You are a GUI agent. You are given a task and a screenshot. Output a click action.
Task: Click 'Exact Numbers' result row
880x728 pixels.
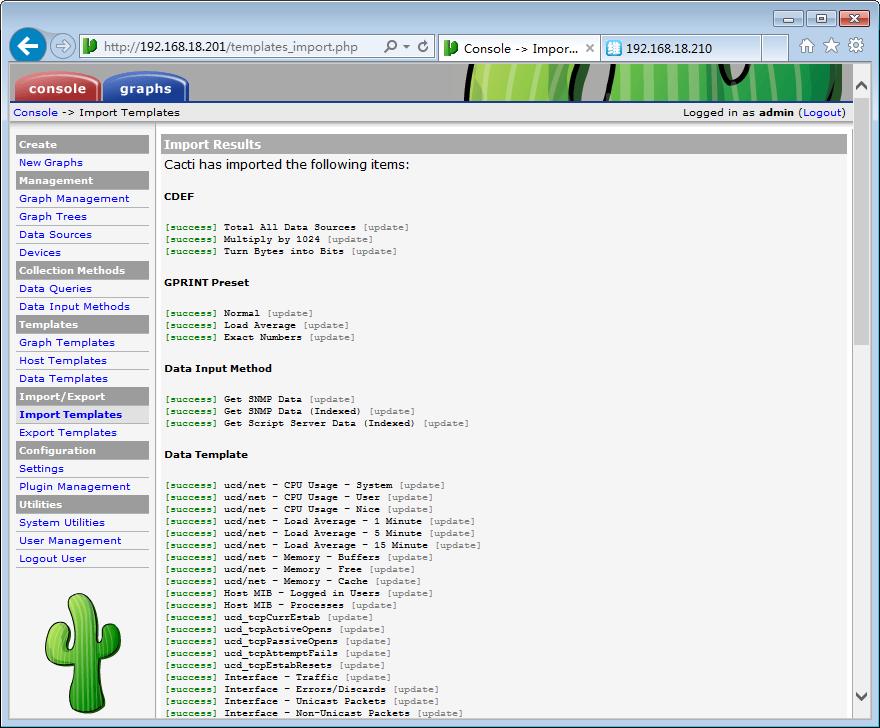(260, 337)
